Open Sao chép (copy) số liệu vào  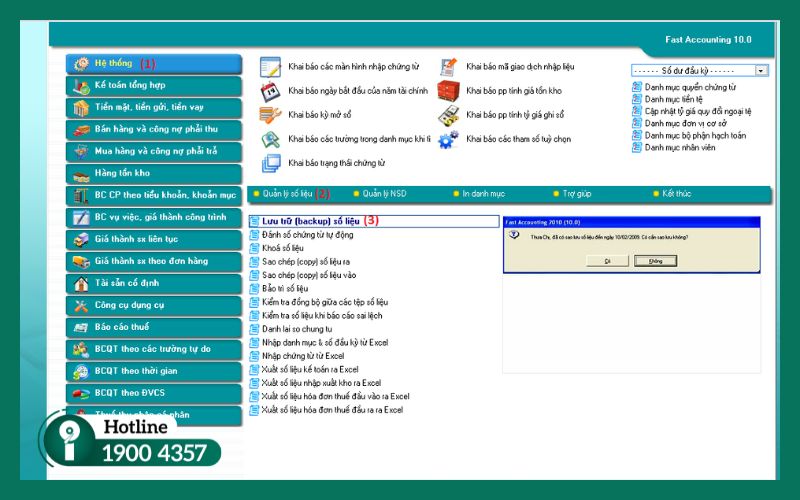(x=309, y=275)
